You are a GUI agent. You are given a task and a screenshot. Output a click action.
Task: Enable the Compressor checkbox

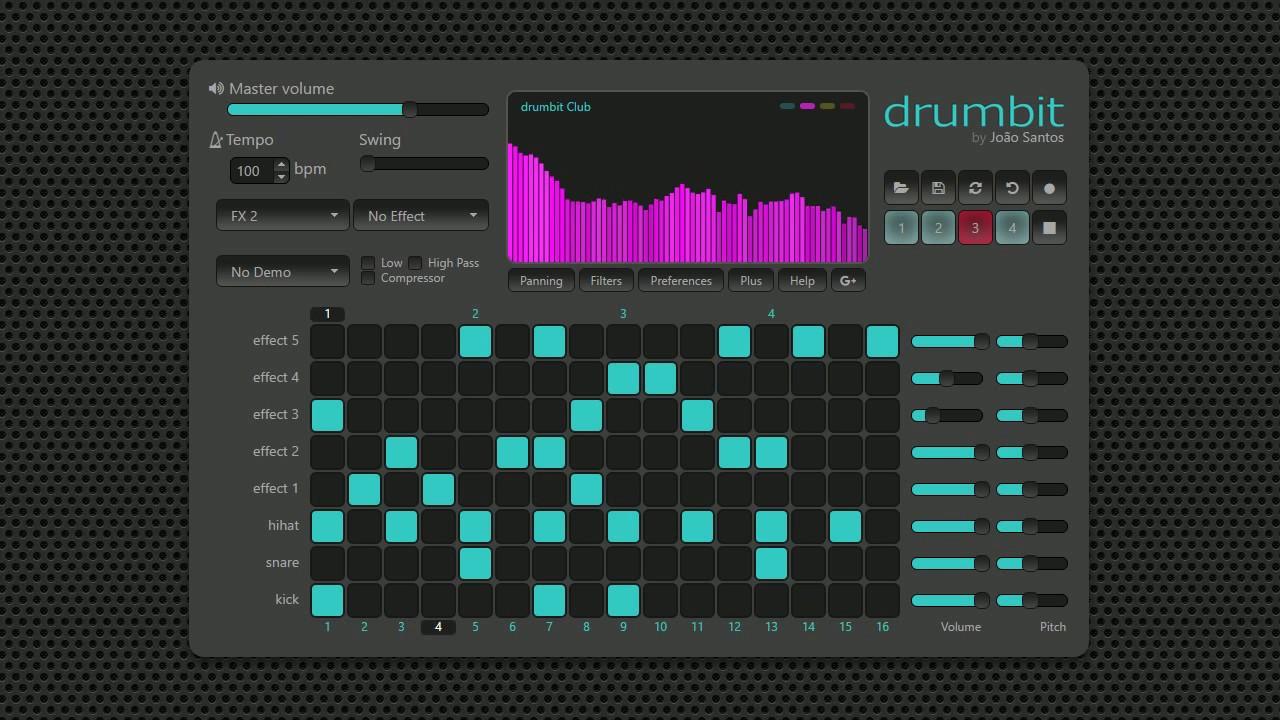pos(368,278)
